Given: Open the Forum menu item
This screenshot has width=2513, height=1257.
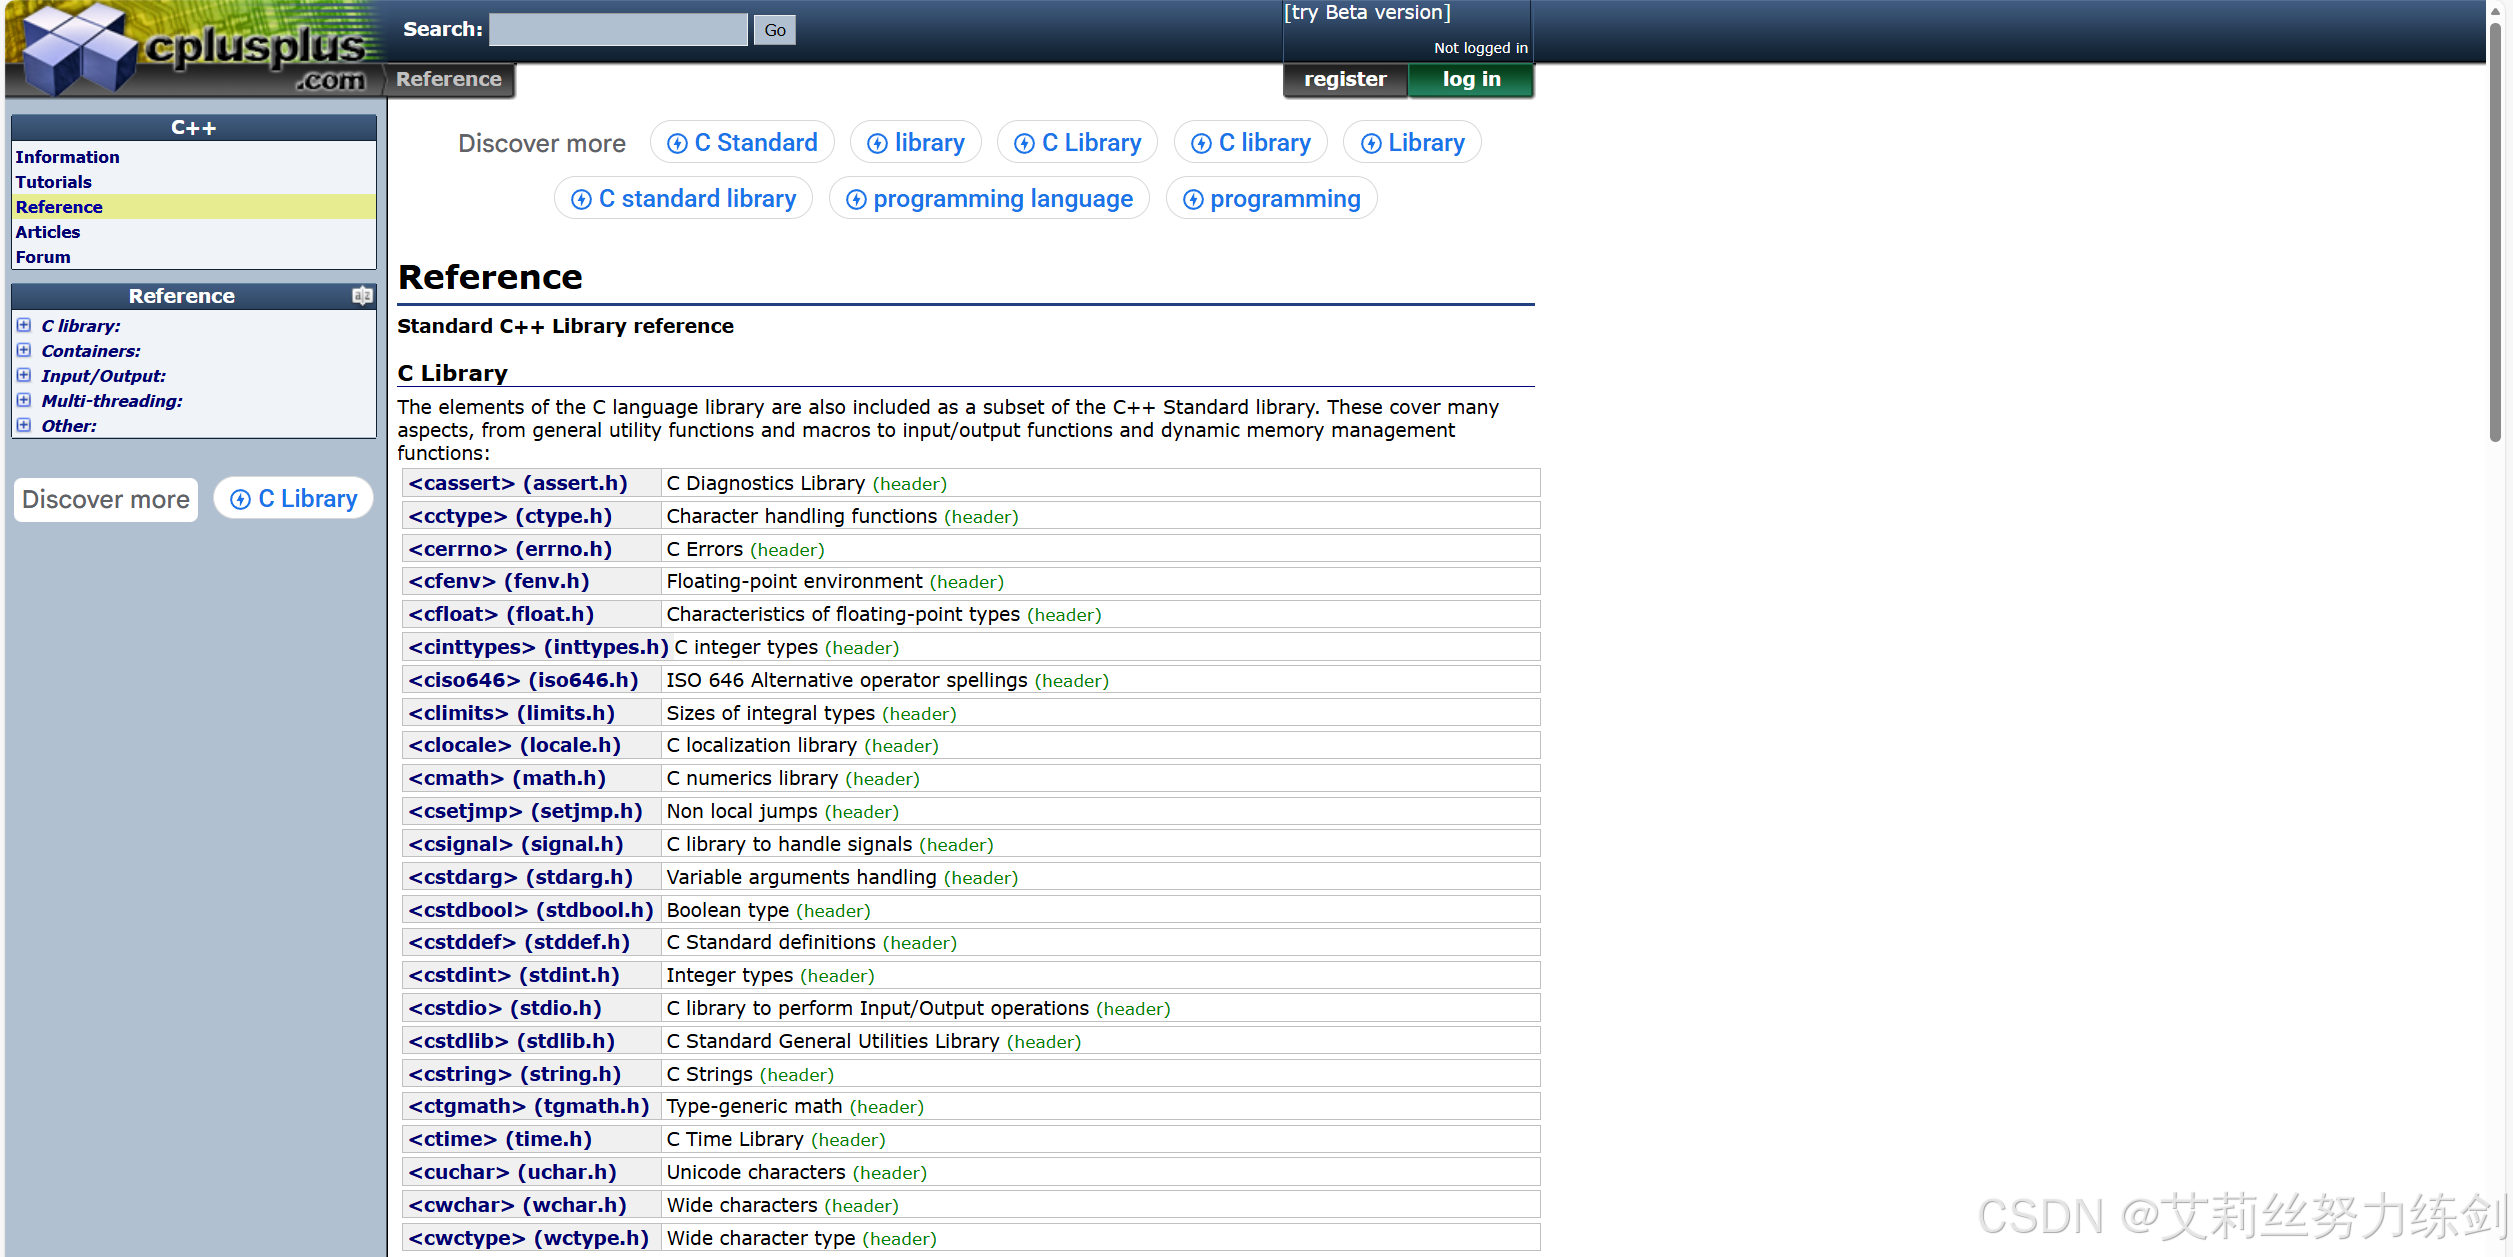Looking at the screenshot, I should tap(43, 257).
